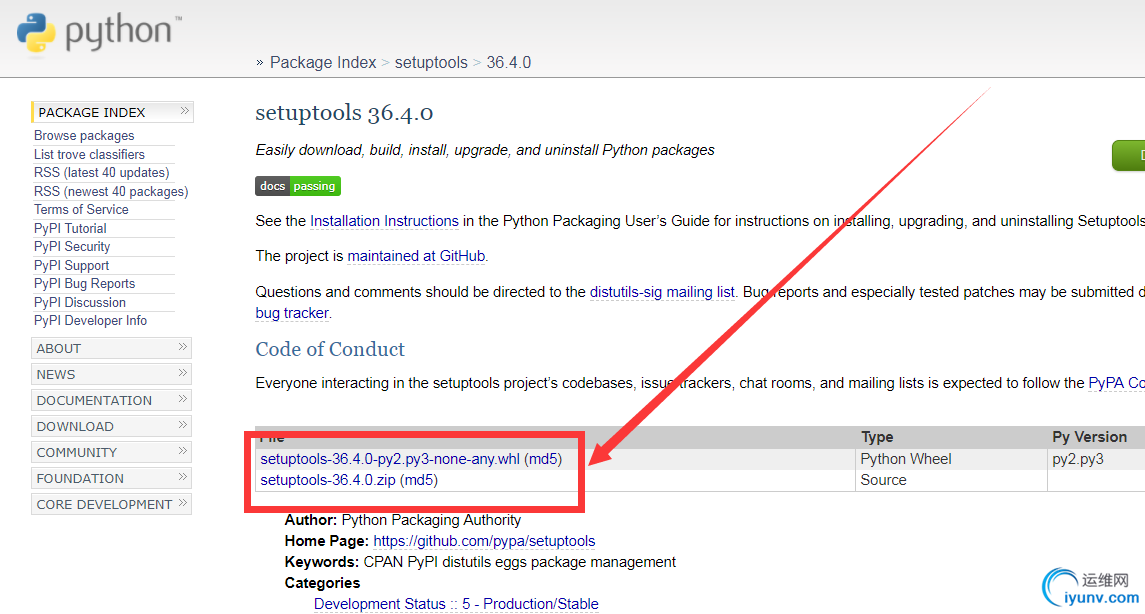Download setuptools-36.4.0-py2.py3-none-any.whl file
Viewport: 1145px width, 614px height.
[390, 459]
